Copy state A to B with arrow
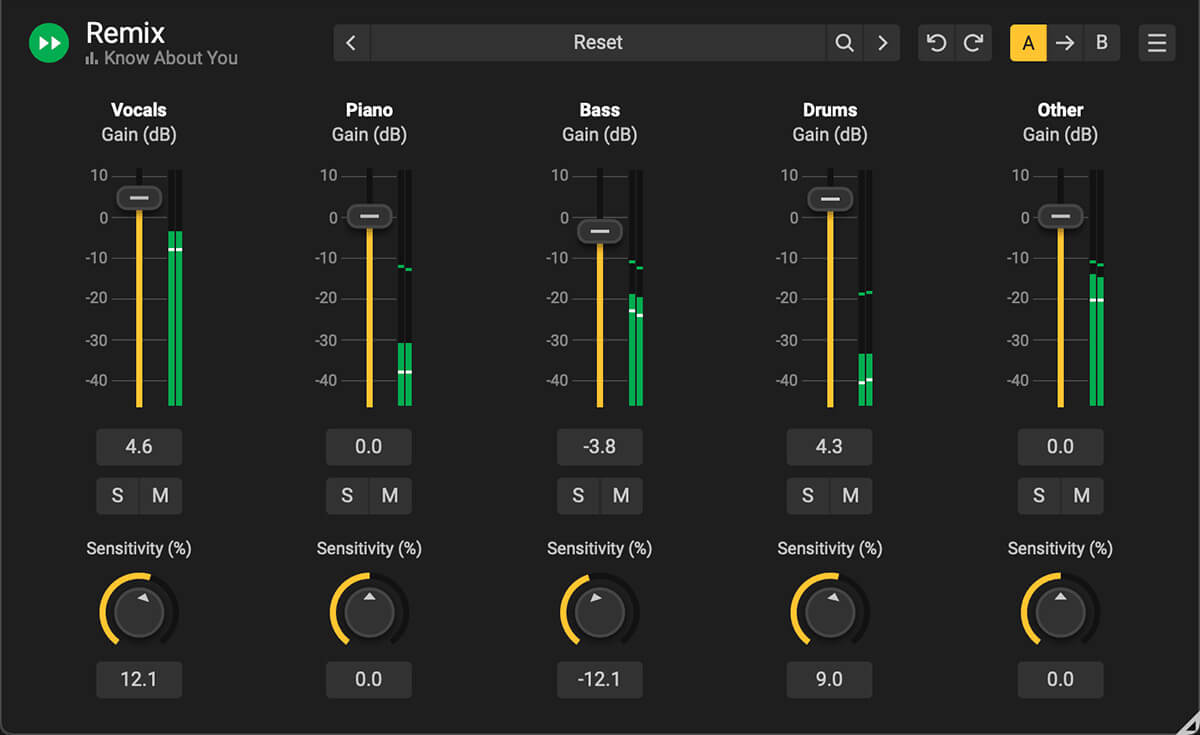Screen dimensions: 1200x735 coord(1065,43)
